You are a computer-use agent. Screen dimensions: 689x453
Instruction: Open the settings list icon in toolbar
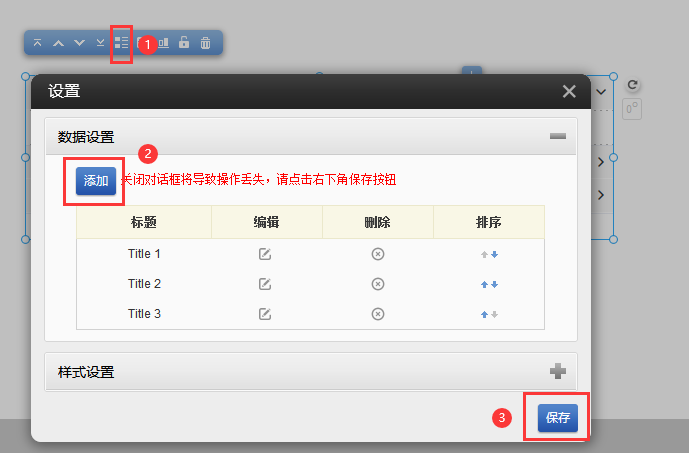point(121,43)
